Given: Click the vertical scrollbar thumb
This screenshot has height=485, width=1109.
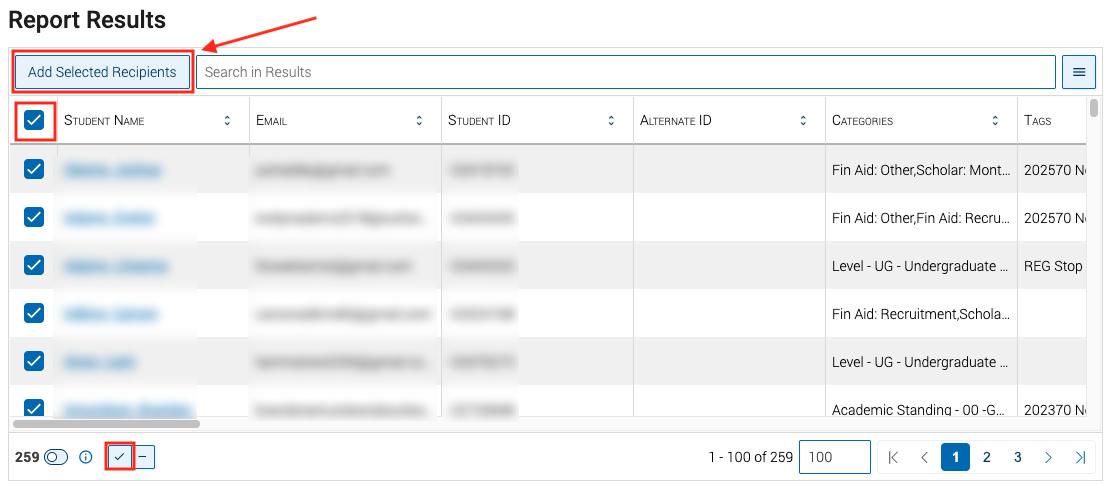Looking at the screenshot, I should coord(1094,107).
